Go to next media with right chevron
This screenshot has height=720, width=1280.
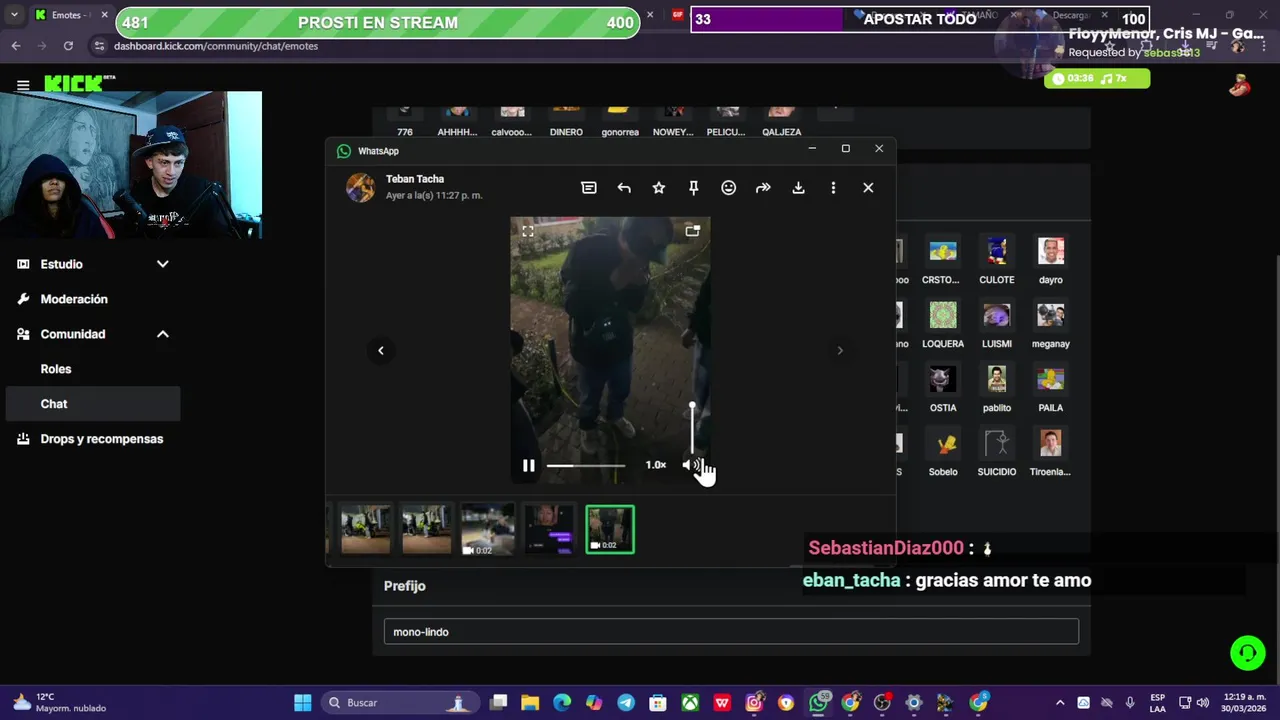coord(840,350)
